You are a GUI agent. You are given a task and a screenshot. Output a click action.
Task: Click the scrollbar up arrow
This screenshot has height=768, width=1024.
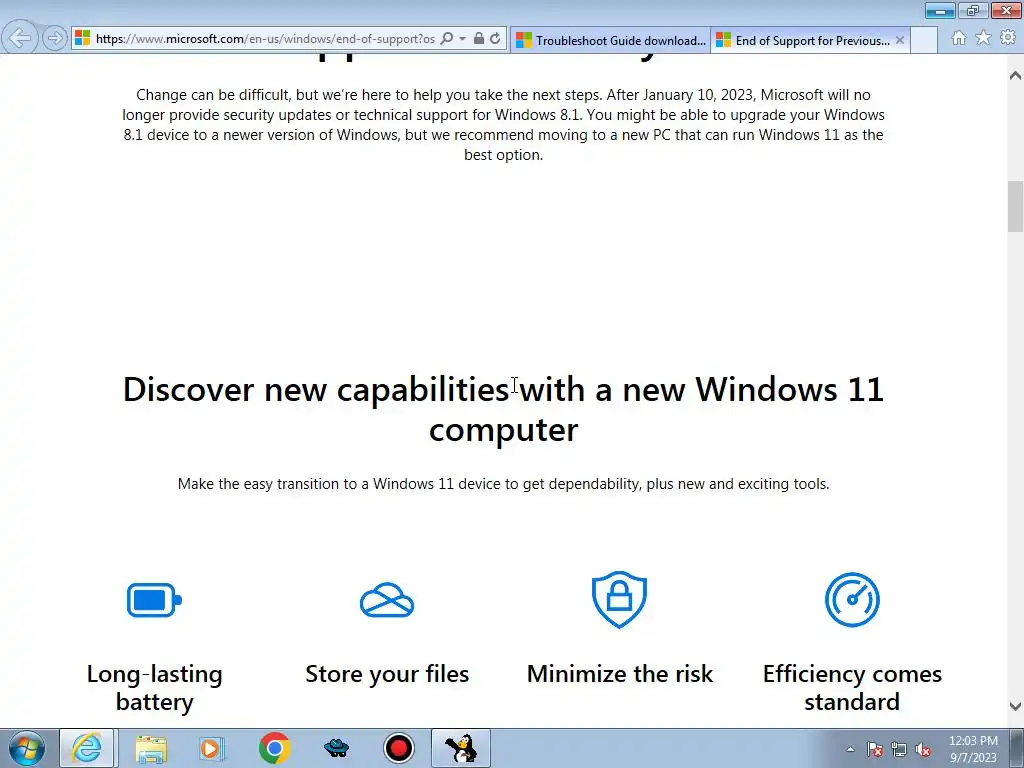[x=1015, y=75]
